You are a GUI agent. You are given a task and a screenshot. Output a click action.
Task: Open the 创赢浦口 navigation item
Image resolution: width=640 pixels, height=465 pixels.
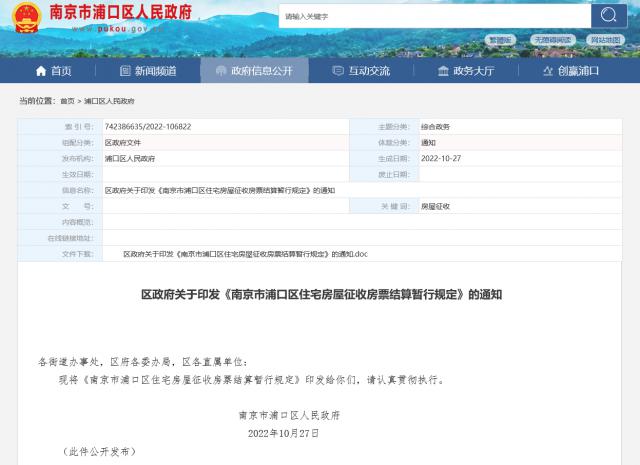[x=570, y=71]
